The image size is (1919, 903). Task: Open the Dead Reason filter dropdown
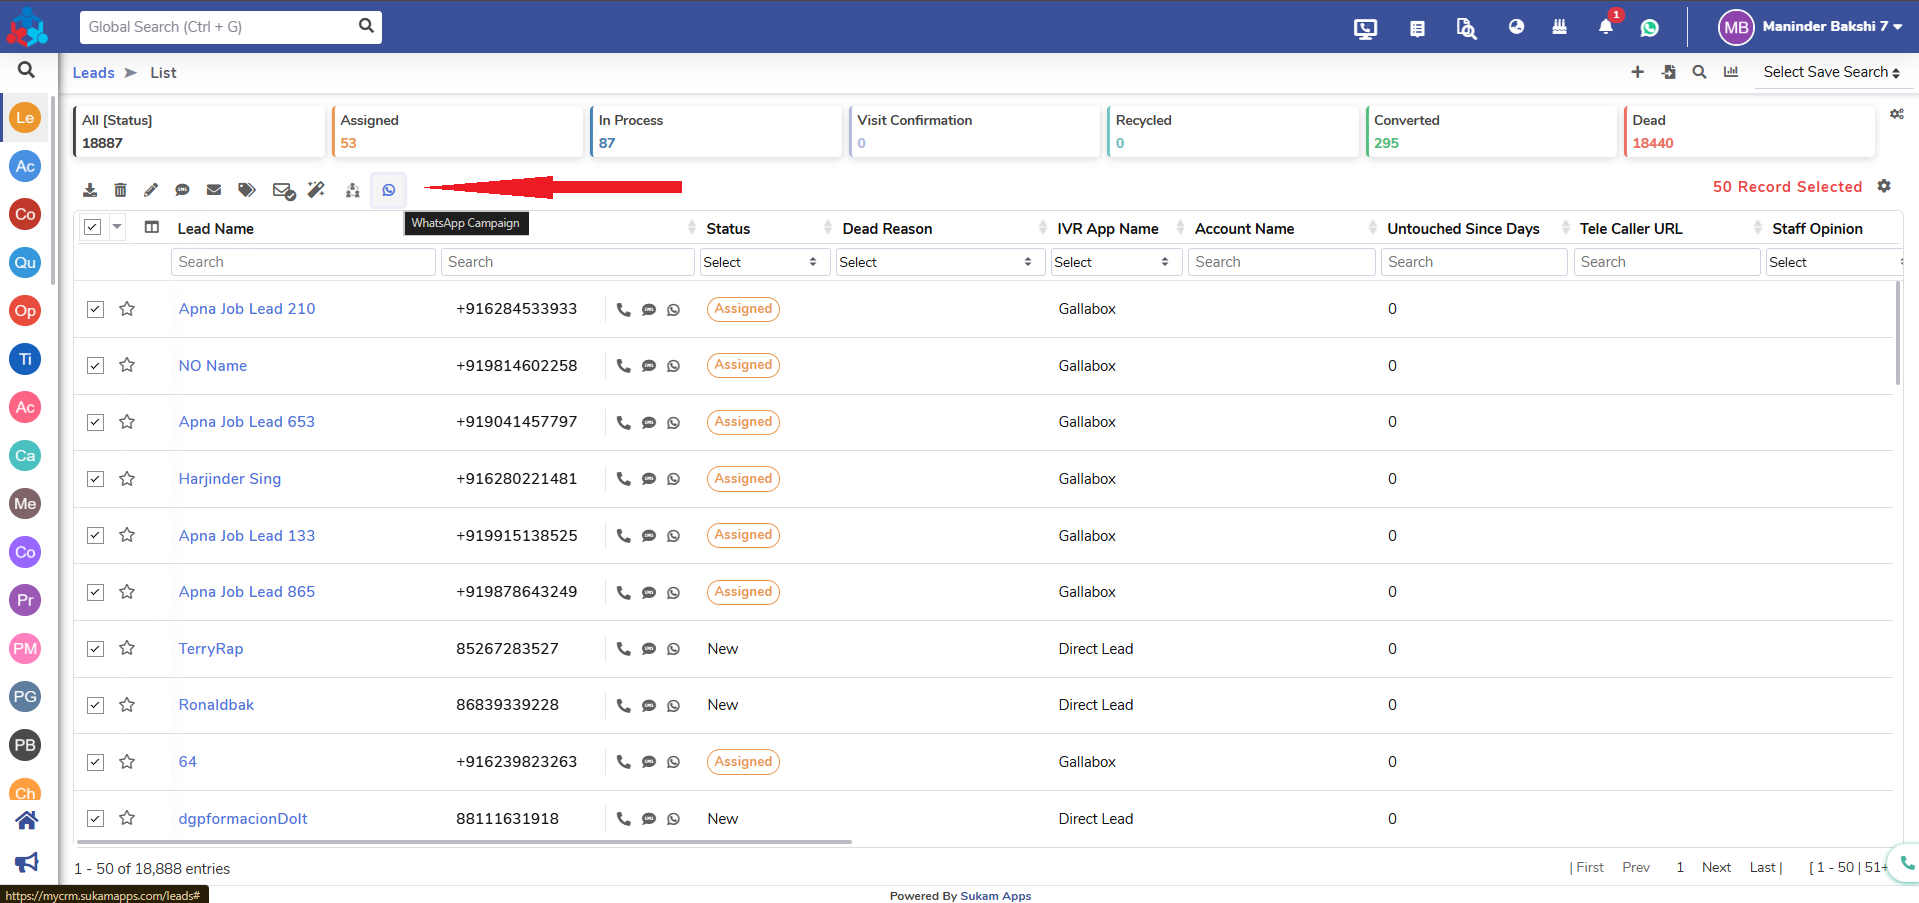(x=938, y=262)
